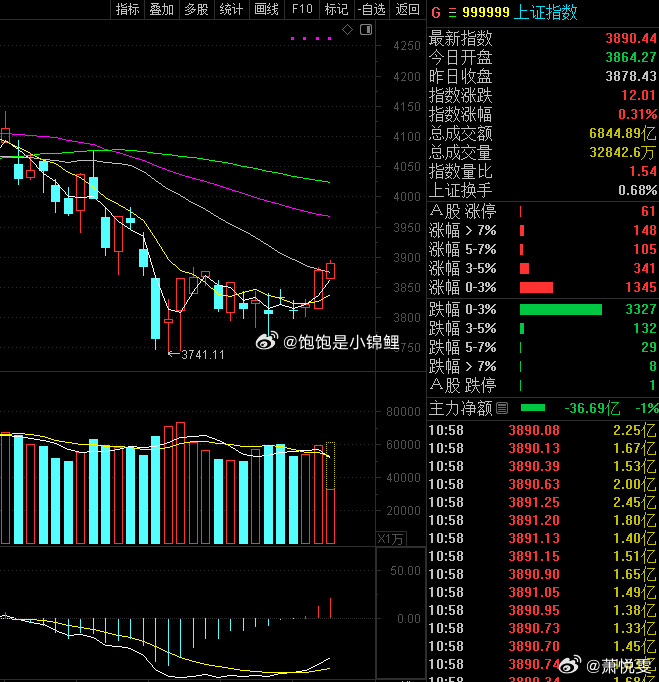Click the green 主力净额 net flow bar
The height and width of the screenshot is (682, 659).
point(532,408)
